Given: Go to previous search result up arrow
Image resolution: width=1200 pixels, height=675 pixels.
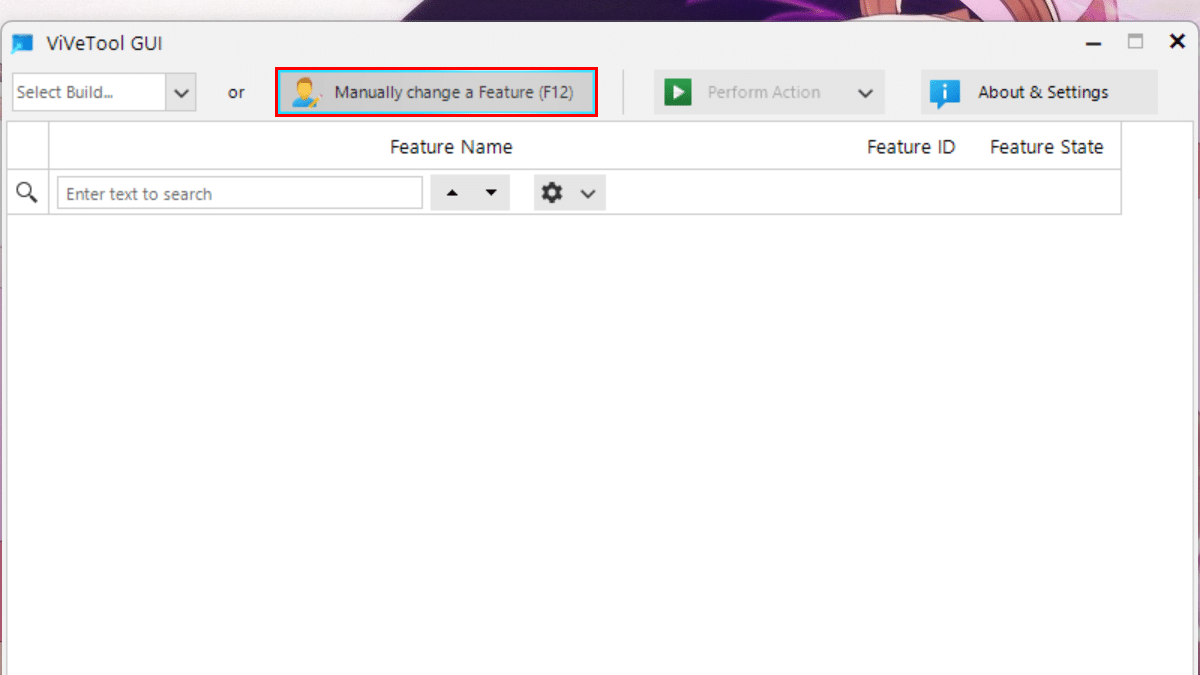Looking at the screenshot, I should [x=451, y=193].
